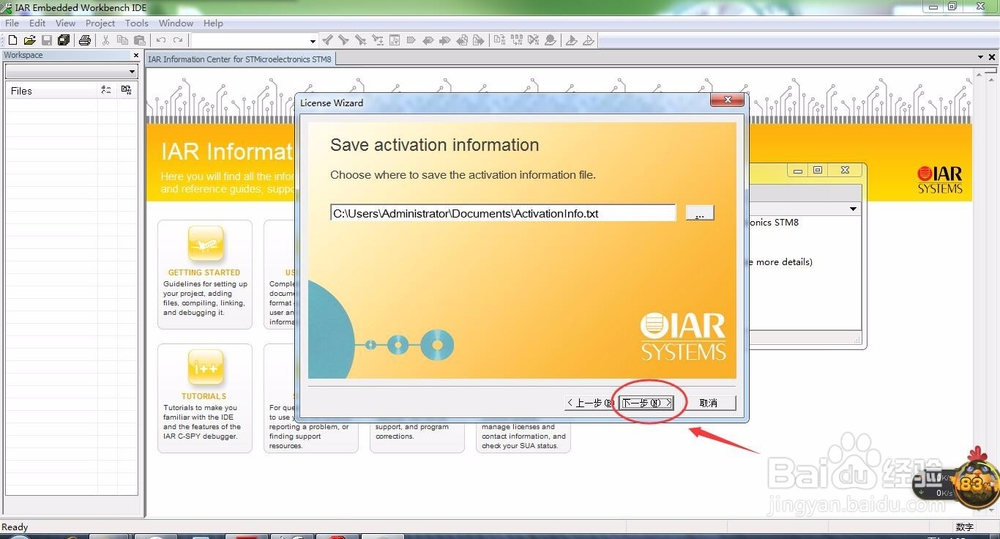The image size is (1000, 539).
Task: Click the Save All icon
Action: coord(63,40)
